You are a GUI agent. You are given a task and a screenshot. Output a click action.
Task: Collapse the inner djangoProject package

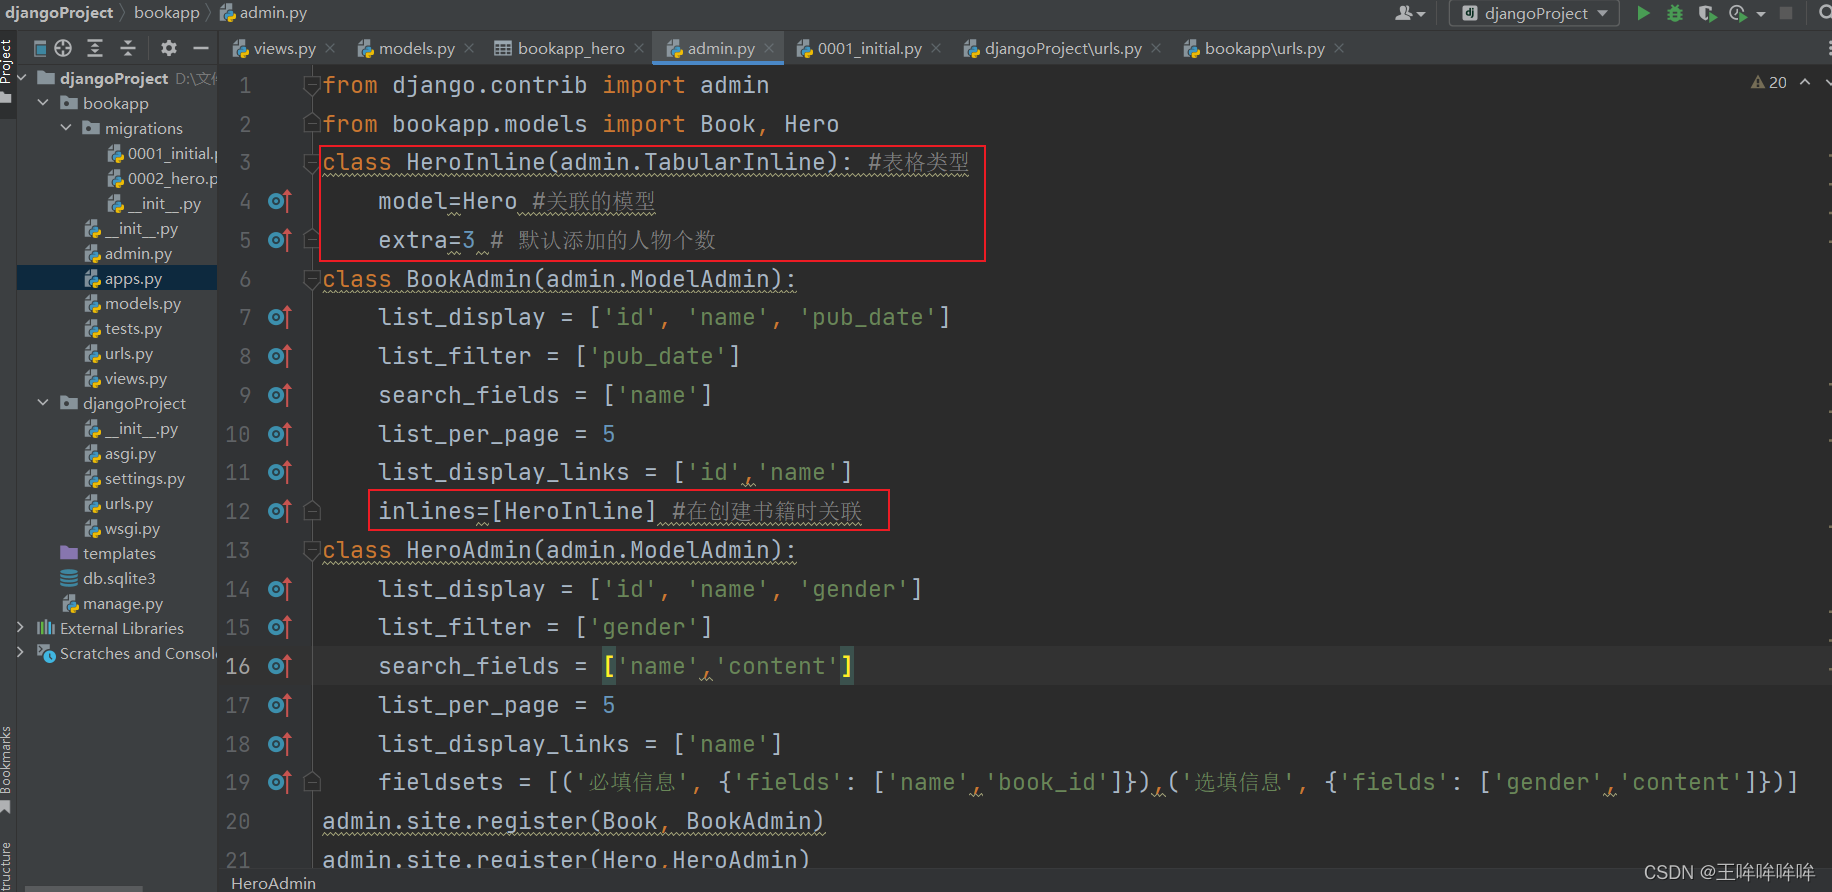(43, 403)
